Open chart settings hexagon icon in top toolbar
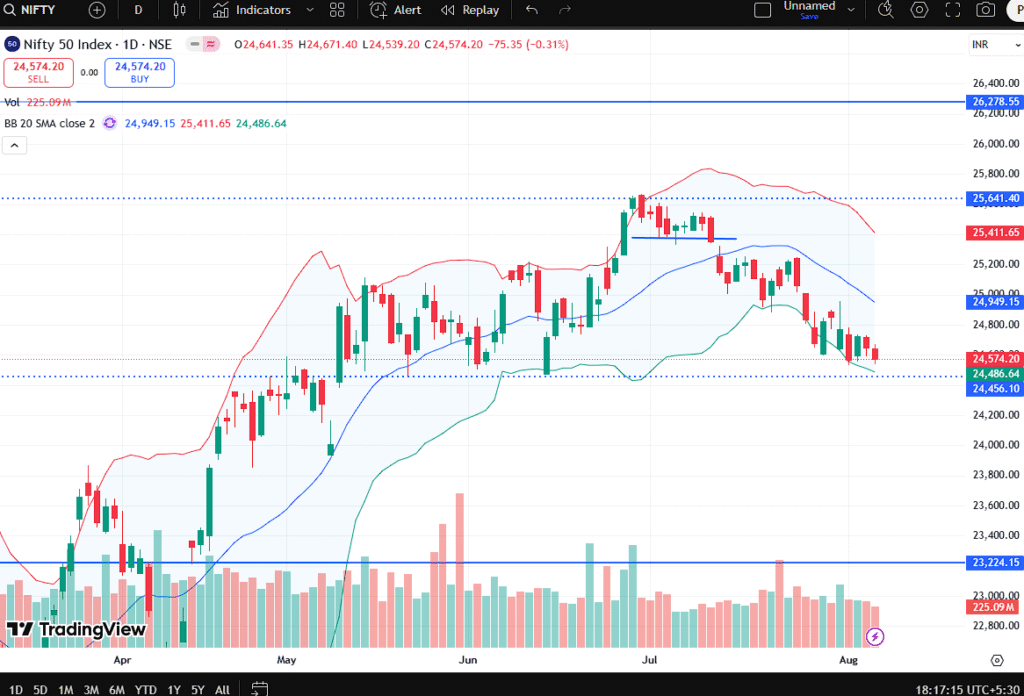Image resolution: width=1024 pixels, height=696 pixels. click(x=919, y=10)
